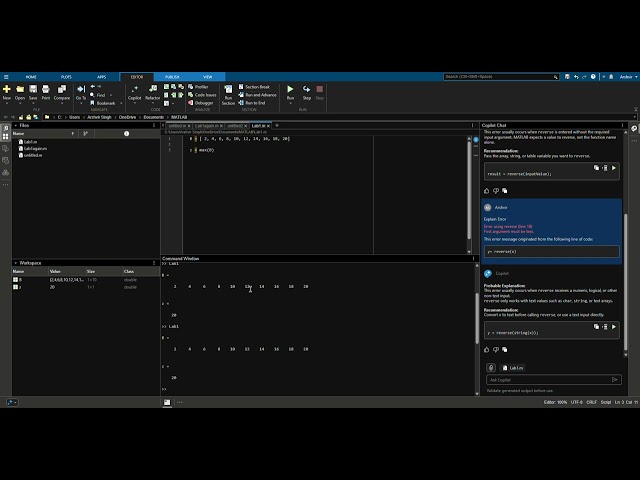Click the OneDrive folder in path bar
Image resolution: width=640 pixels, height=480 pixels.
tap(127, 117)
